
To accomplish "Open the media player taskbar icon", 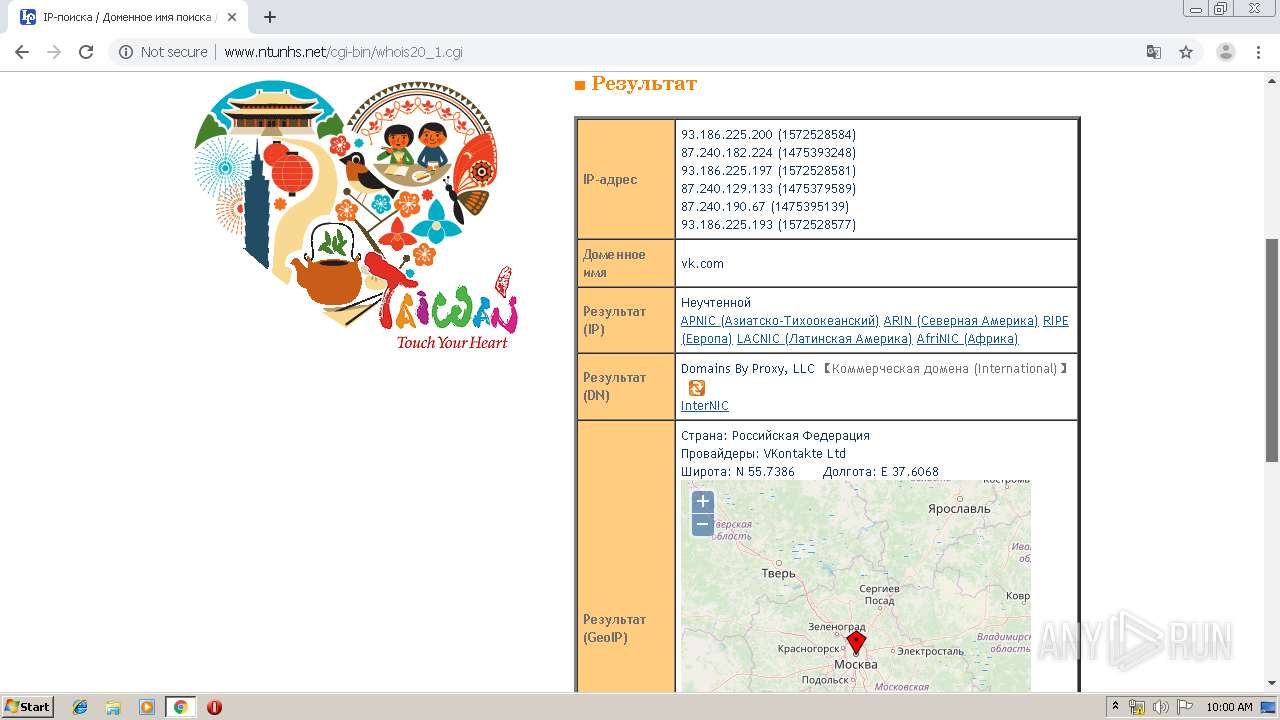I will (x=147, y=707).
